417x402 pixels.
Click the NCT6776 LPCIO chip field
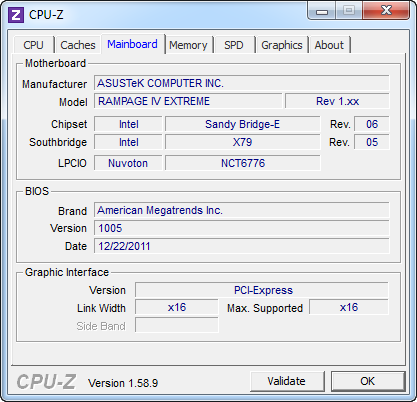[242, 163]
